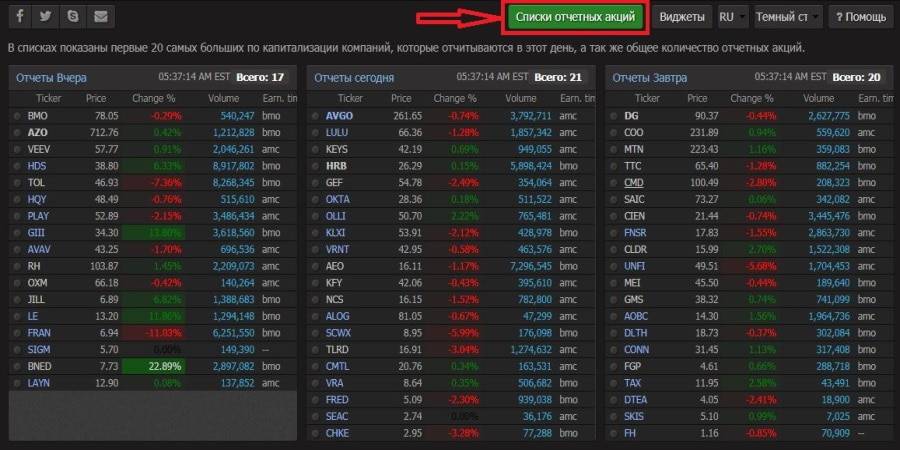
Task: Click the status dot beside AVGO
Action: tap(316, 116)
